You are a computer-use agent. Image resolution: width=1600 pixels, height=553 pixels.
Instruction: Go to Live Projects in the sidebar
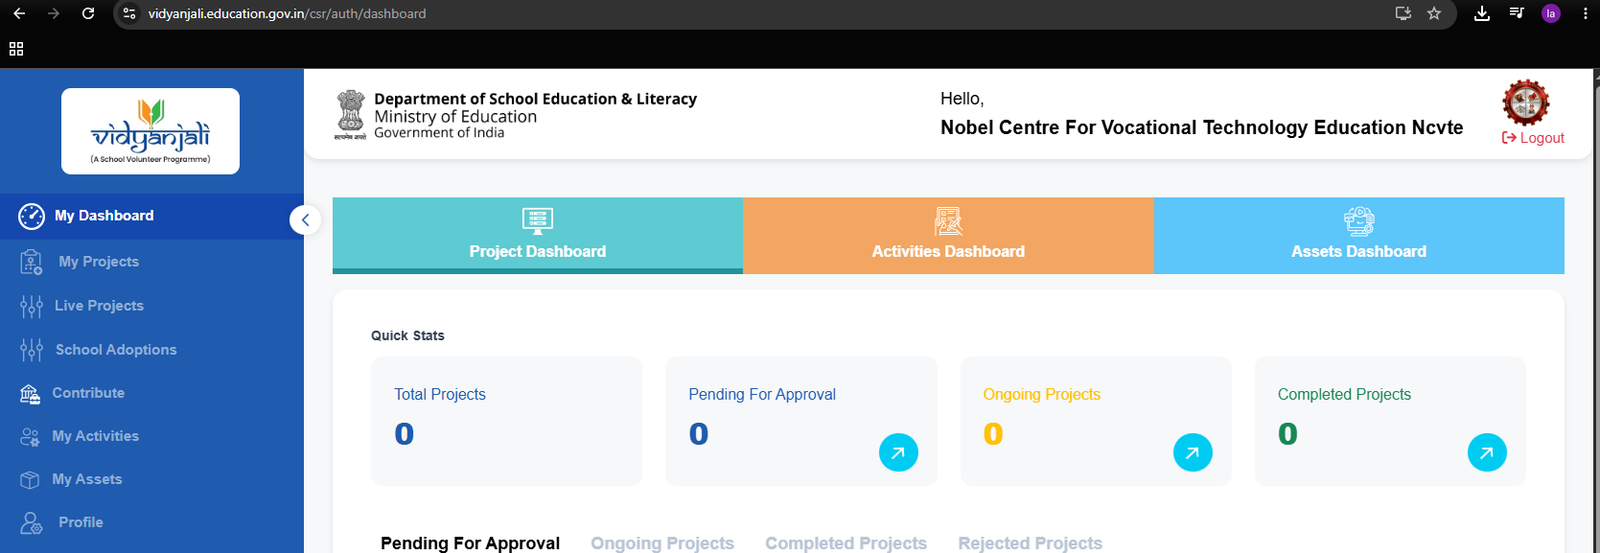point(152,306)
